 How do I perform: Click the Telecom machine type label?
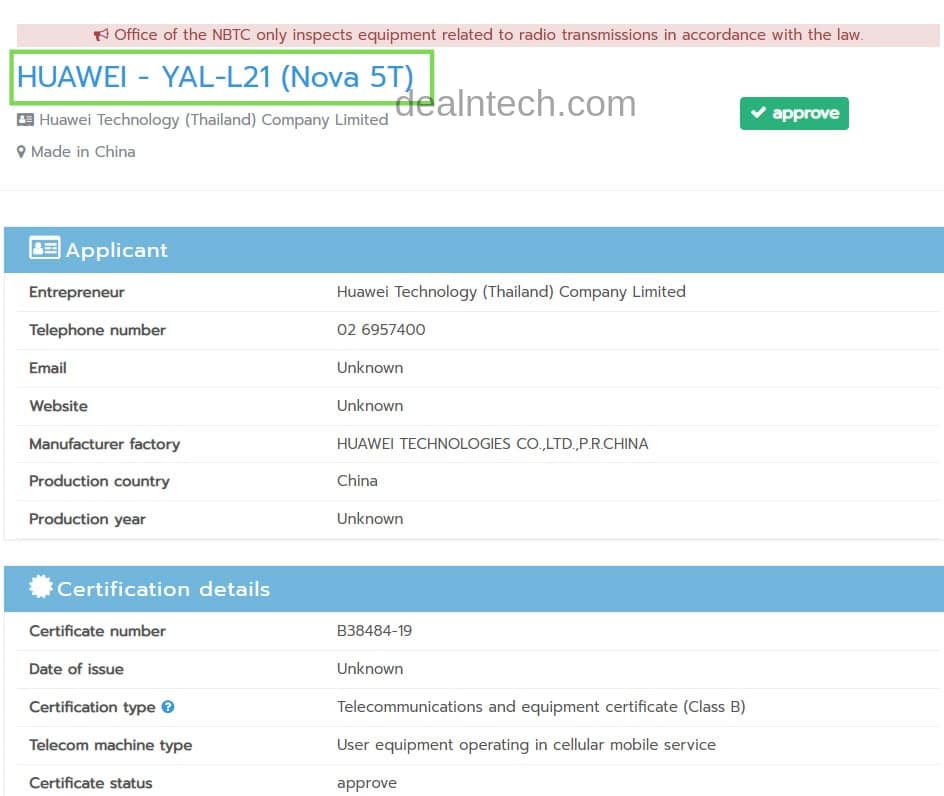click(110, 745)
